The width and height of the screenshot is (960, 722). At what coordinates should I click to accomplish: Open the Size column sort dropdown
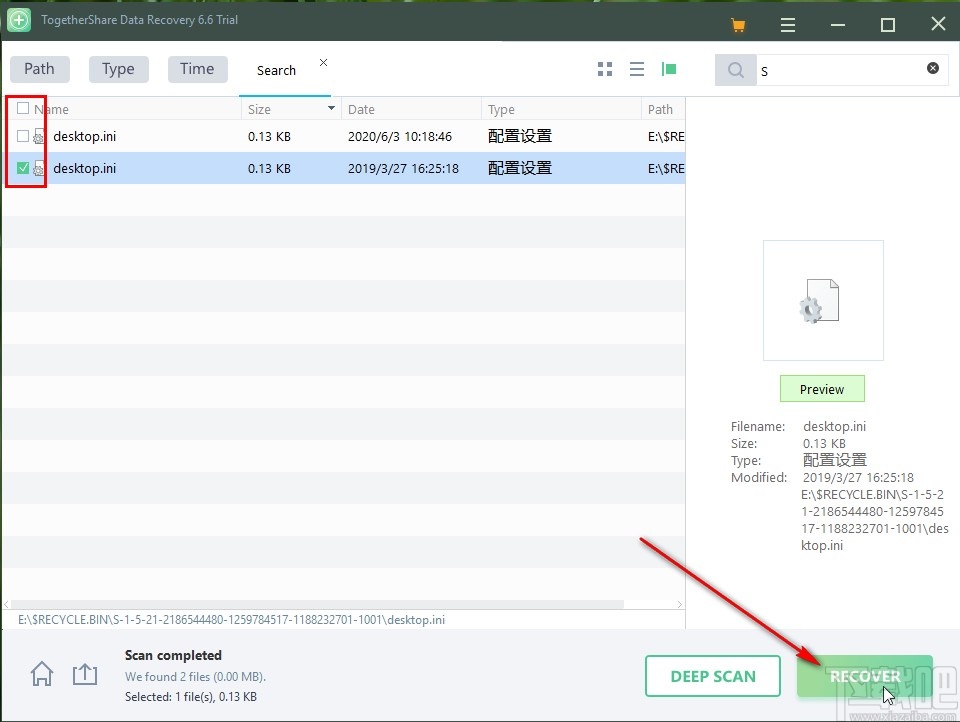point(330,108)
